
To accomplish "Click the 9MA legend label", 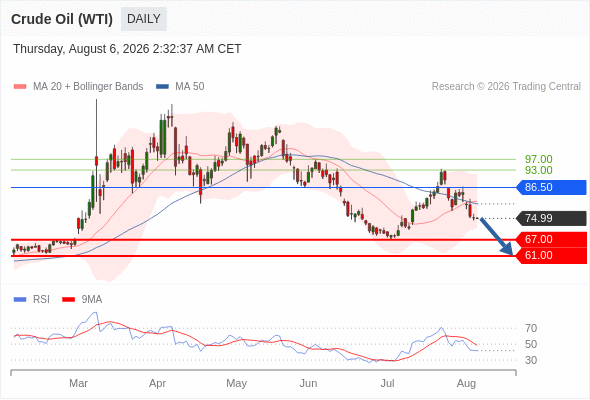I will (x=91, y=300).
